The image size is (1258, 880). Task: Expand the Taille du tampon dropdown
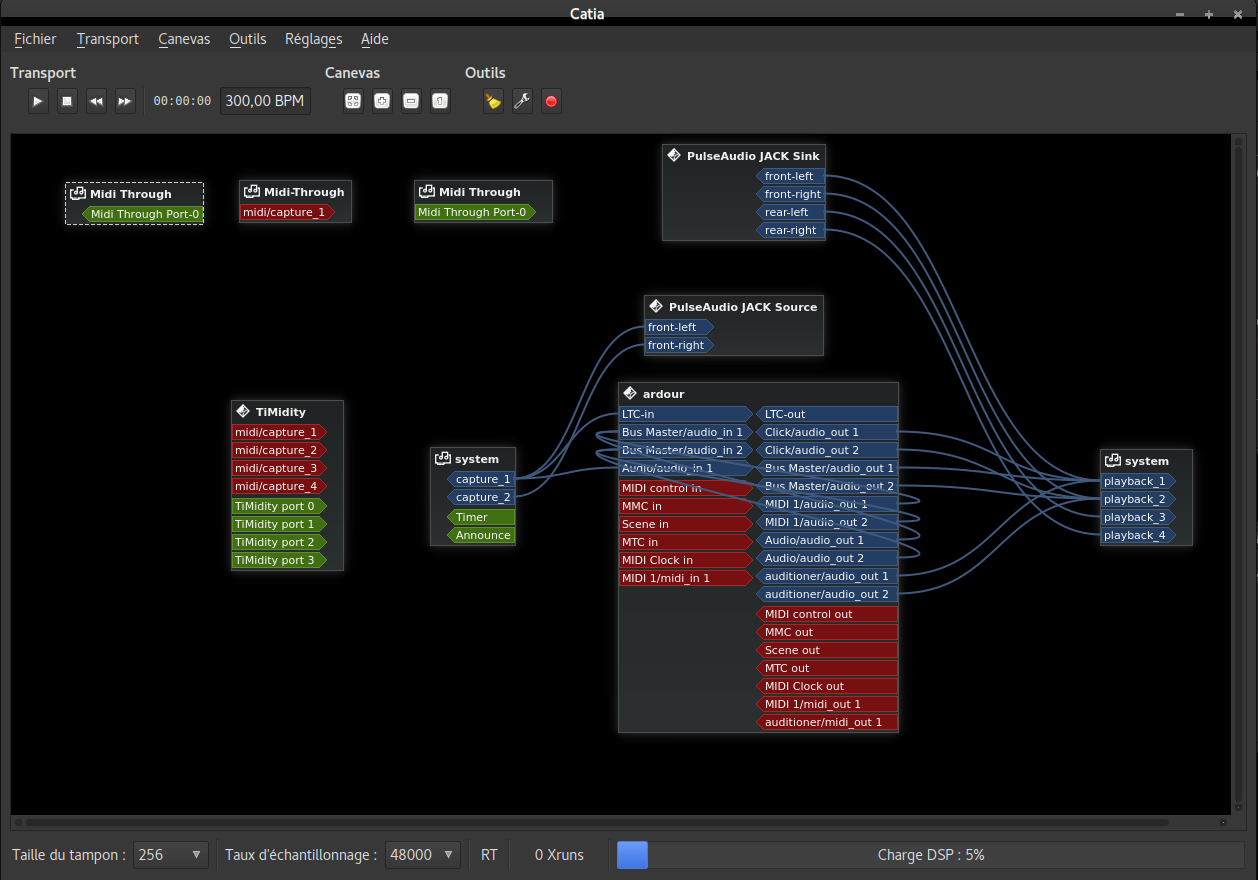pos(171,855)
